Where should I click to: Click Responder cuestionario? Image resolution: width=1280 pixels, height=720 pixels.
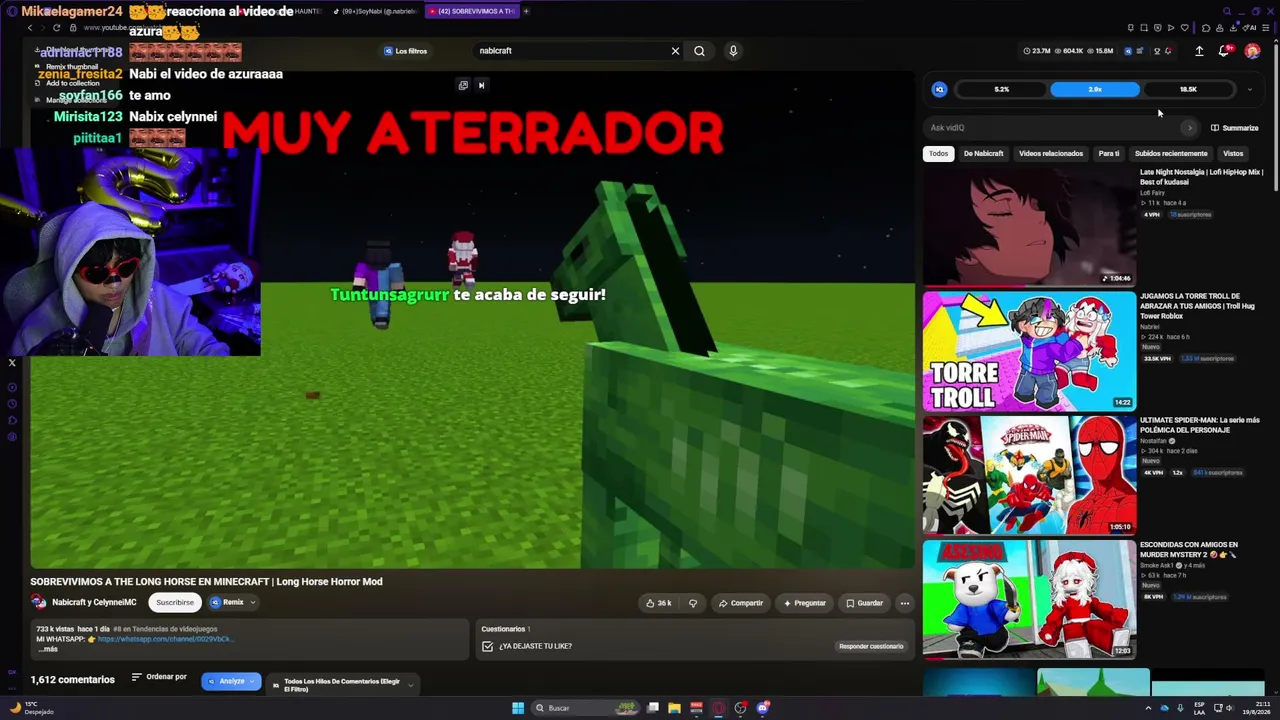(871, 646)
